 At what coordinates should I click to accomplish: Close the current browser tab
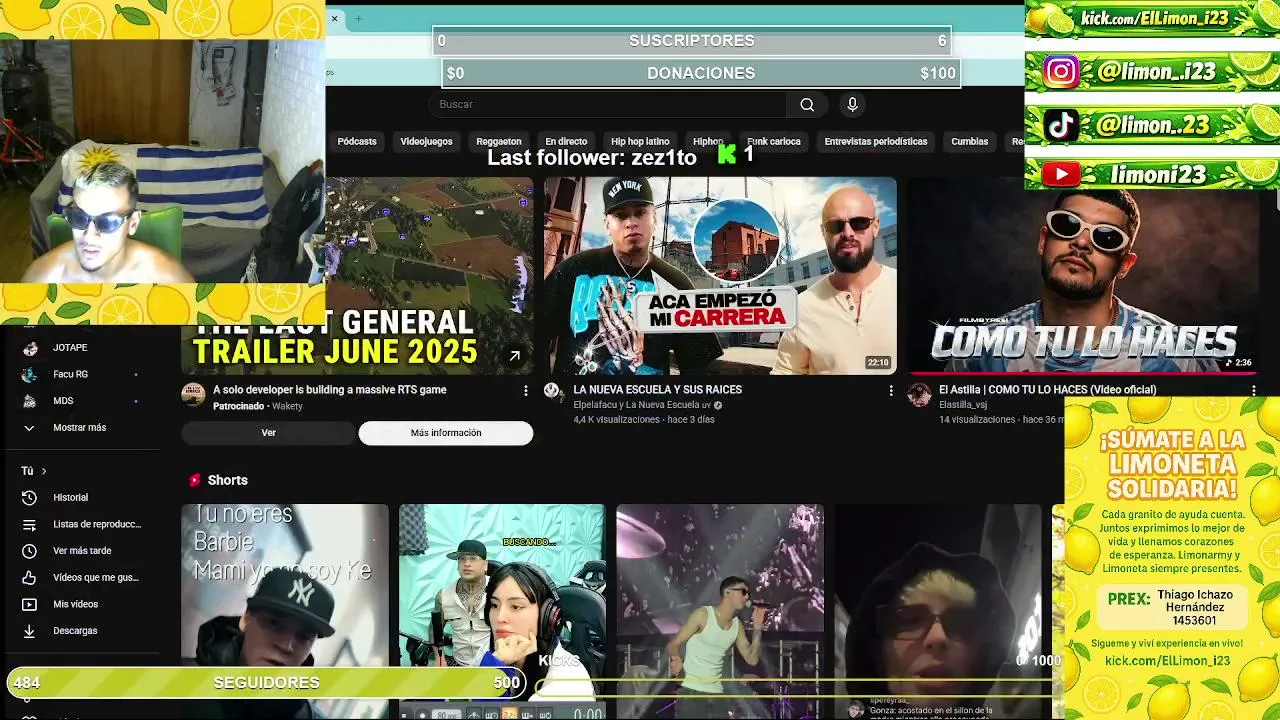[335, 18]
